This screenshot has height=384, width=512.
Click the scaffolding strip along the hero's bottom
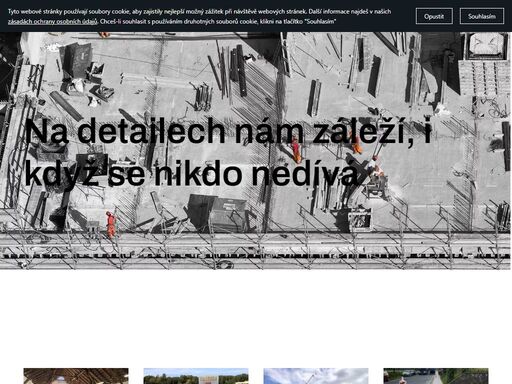click(256, 251)
